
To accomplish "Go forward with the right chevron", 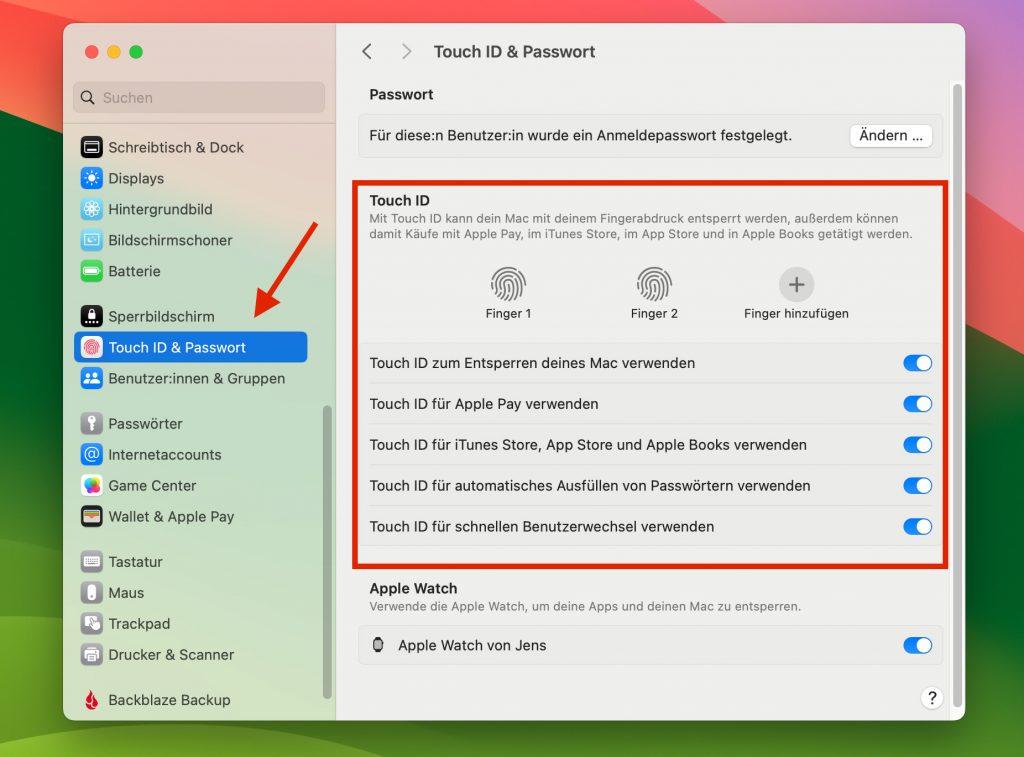I will [406, 52].
